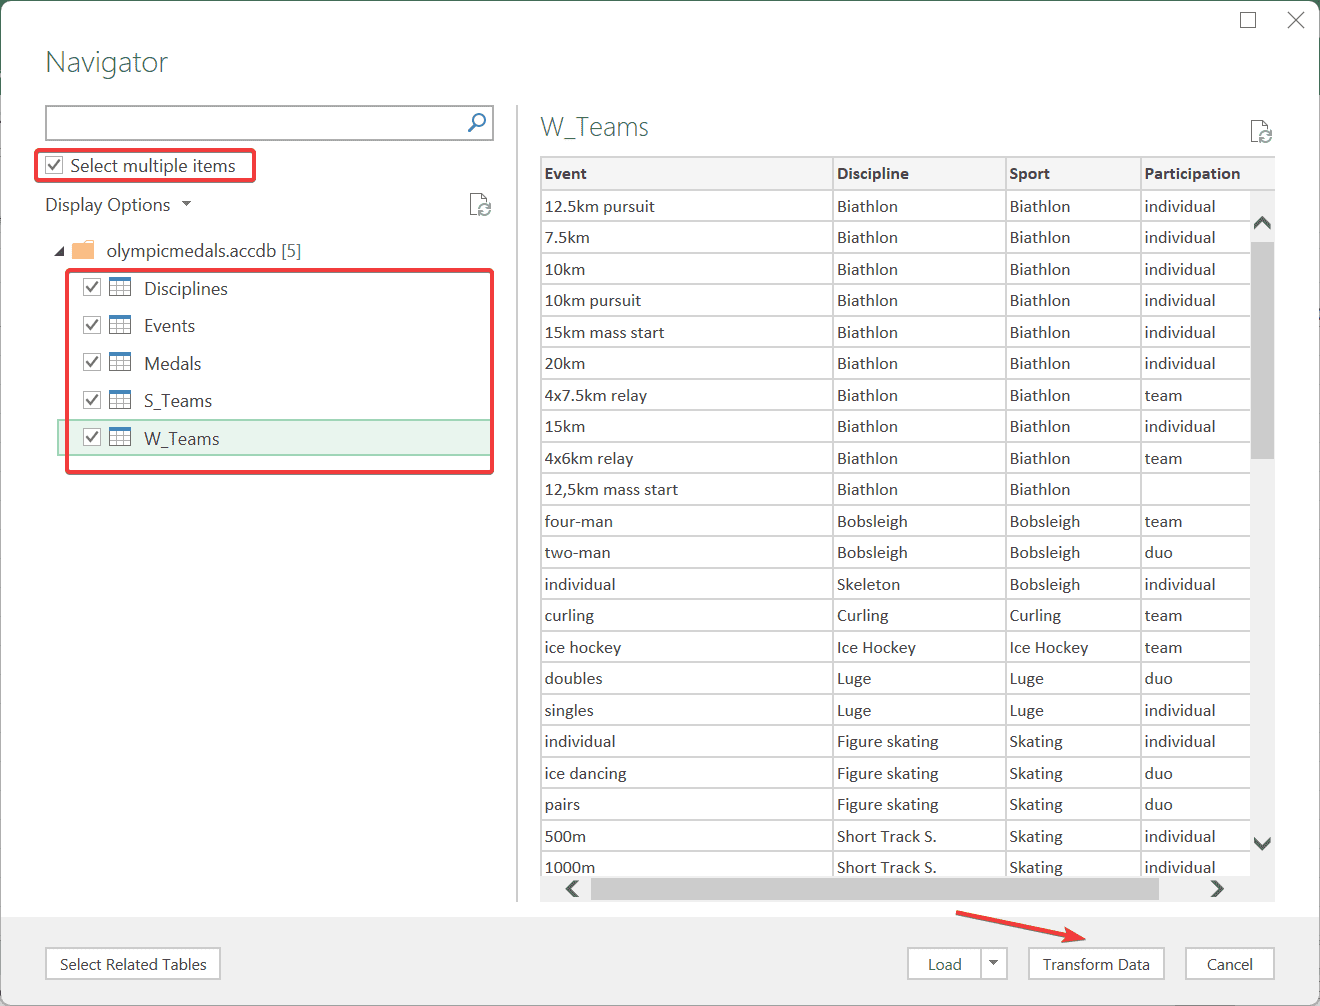Click the Participation column header

tap(1207, 173)
